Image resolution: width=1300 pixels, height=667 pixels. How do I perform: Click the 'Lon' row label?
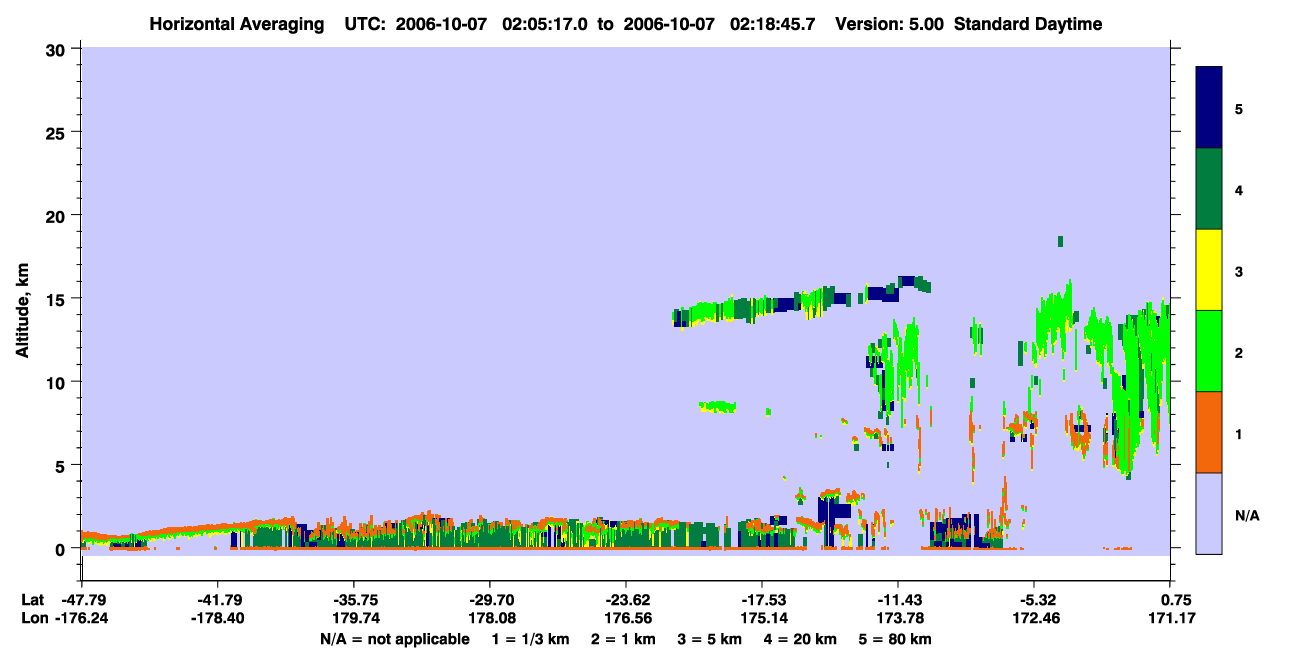point(33,619)
